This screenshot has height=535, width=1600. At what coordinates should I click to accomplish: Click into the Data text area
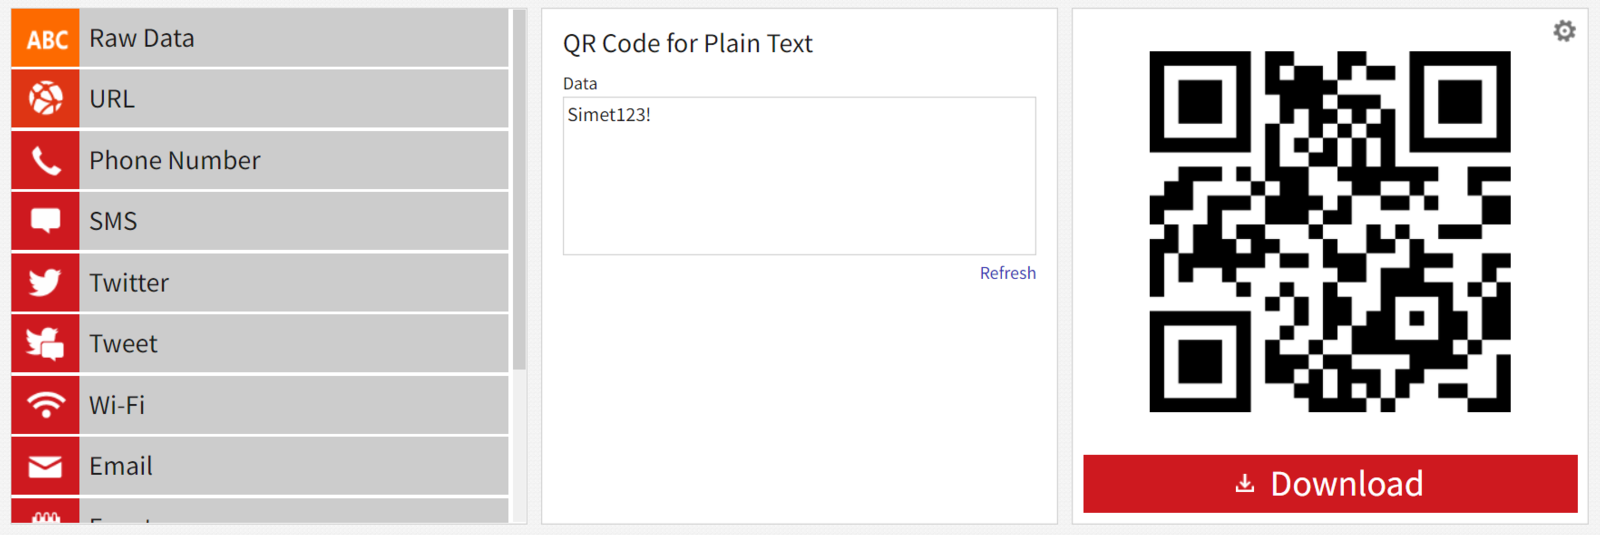[x=799, y=176]
